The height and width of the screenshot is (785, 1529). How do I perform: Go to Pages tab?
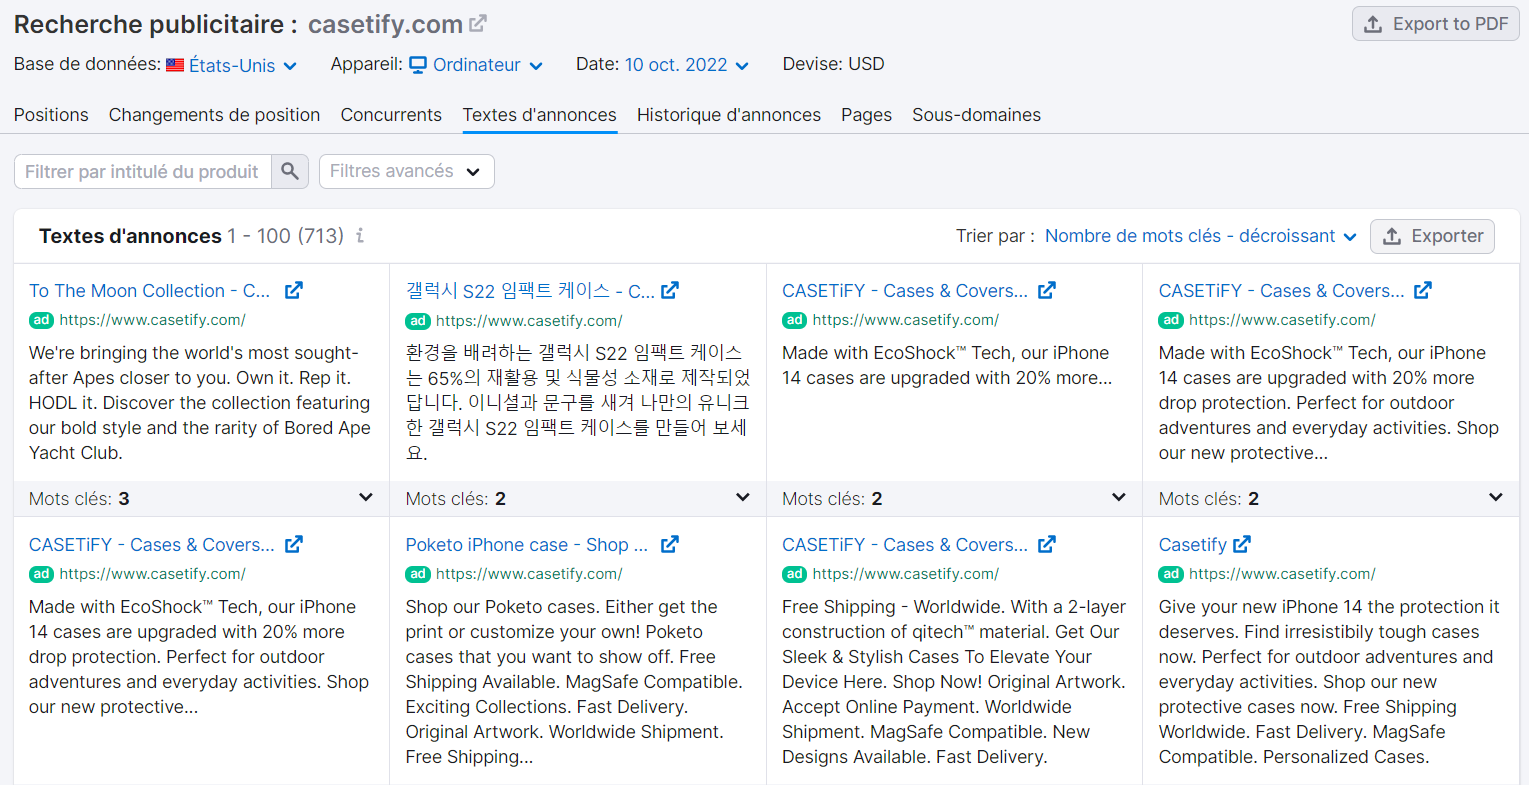(x=866, y=115)
